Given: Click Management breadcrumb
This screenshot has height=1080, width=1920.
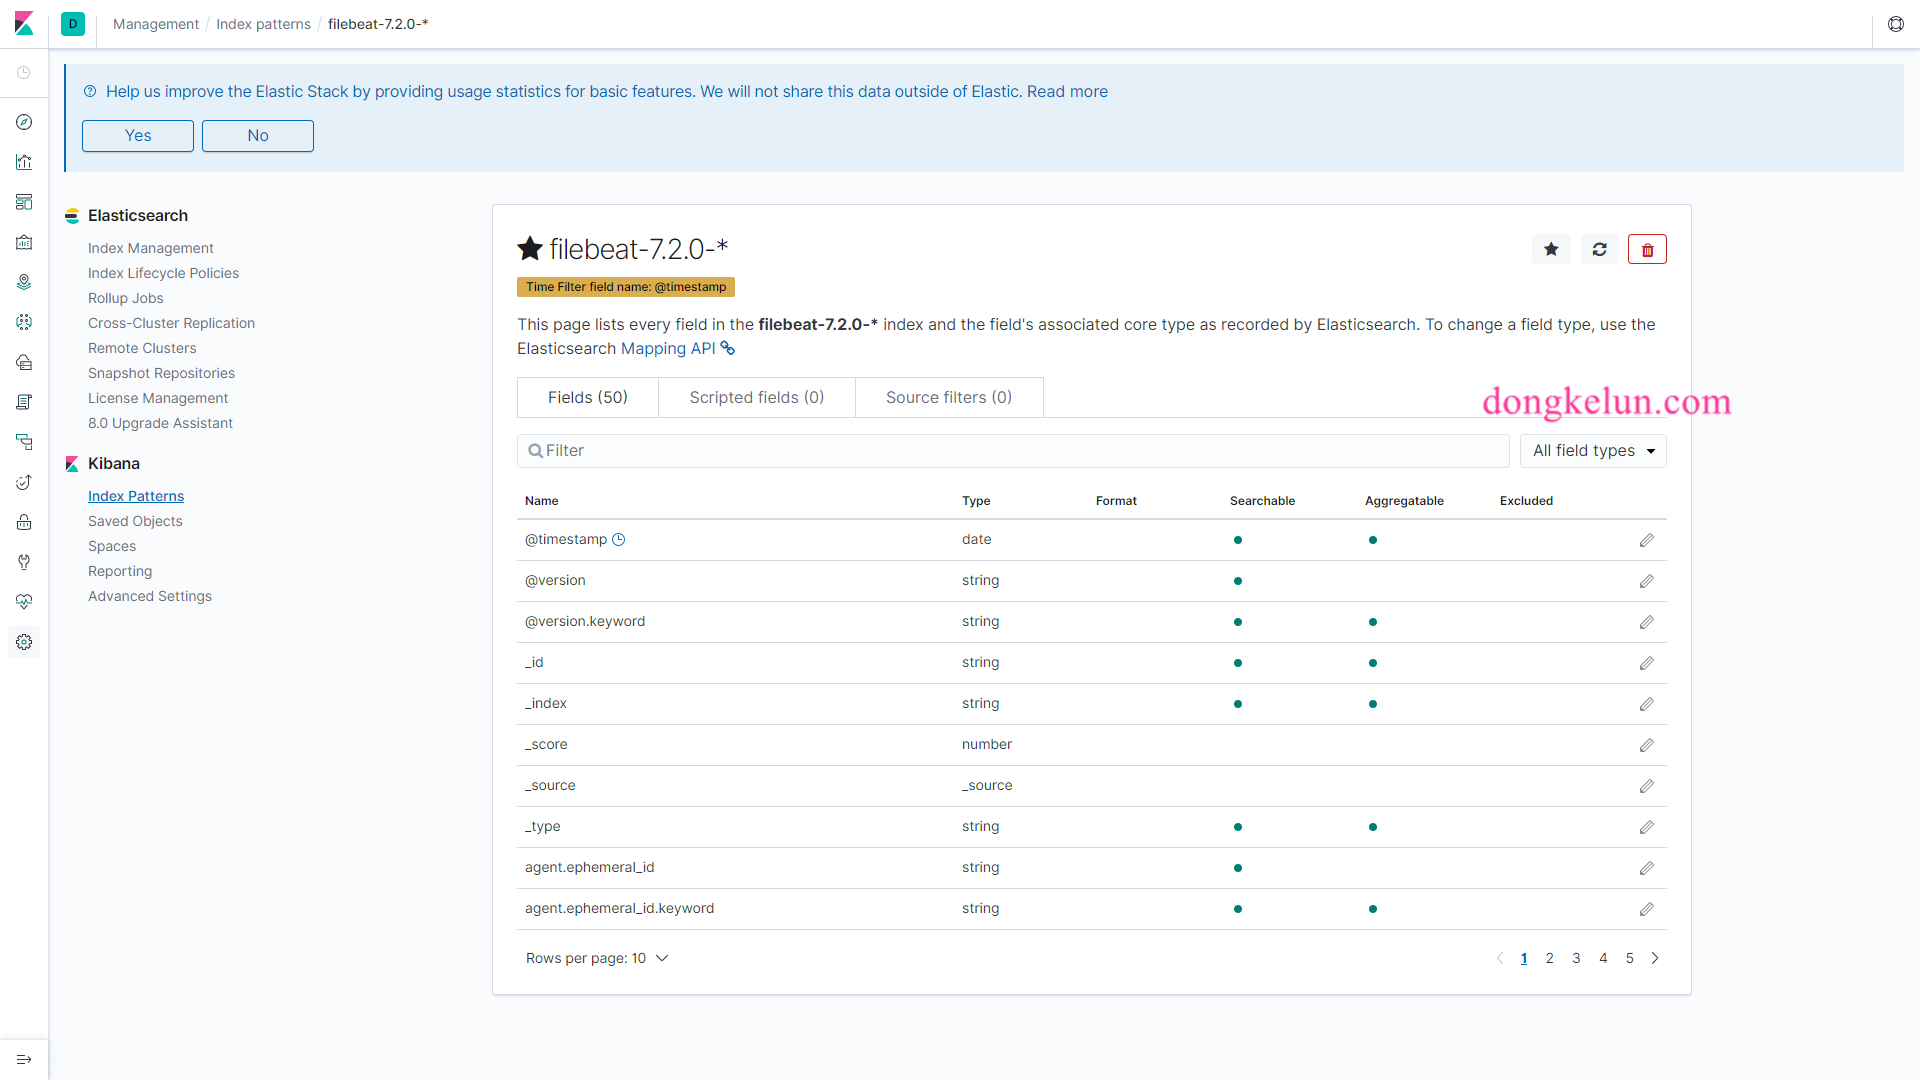Looking at the screenshot, I should [x=156, y=24].
